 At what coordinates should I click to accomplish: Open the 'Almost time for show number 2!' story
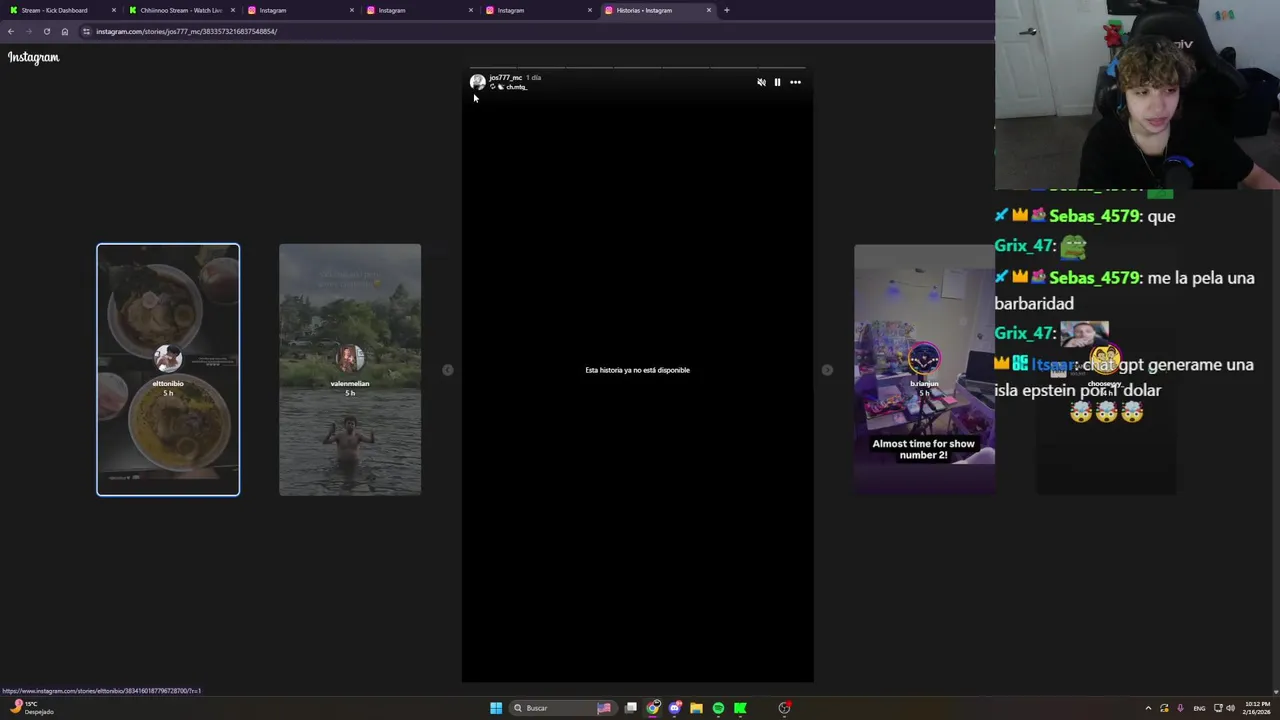coord(924,369)
